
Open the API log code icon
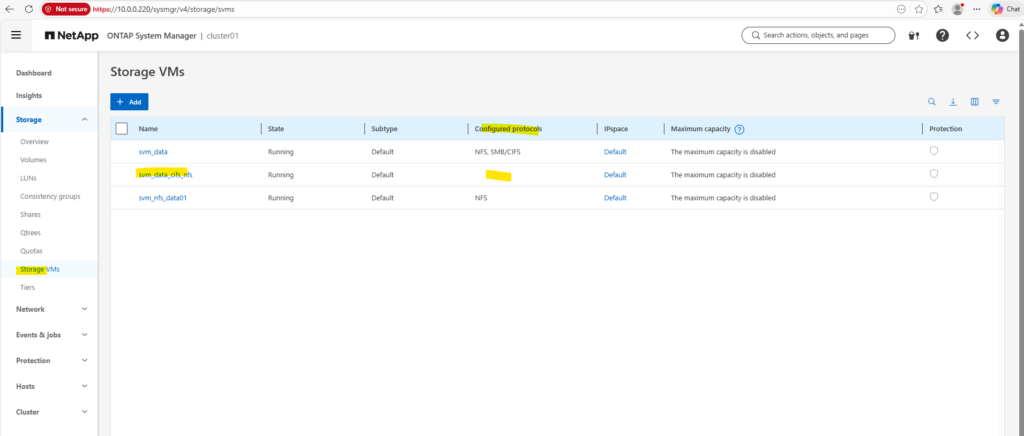pyautogui.click(x=972, y=35)
